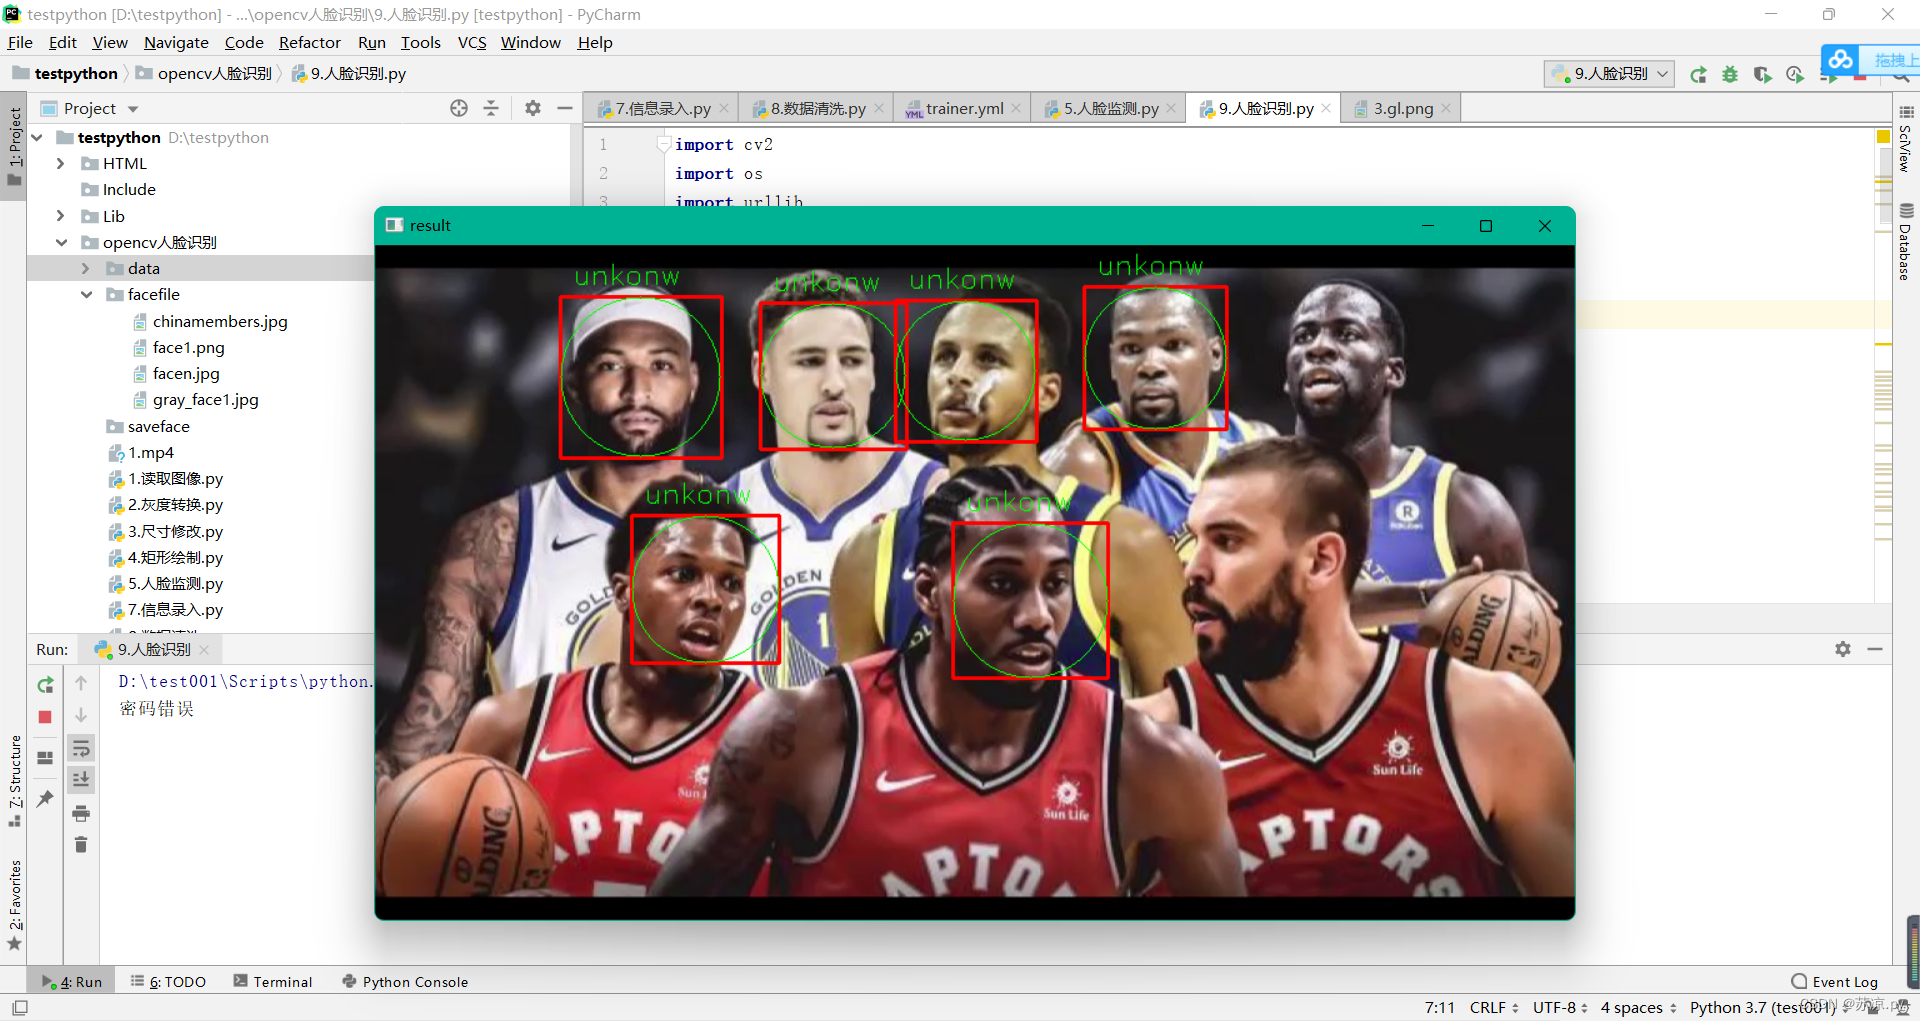Click Down the Stack Trace arrow
This screenshot has width=1920, height=1021.
click(81, 715)
